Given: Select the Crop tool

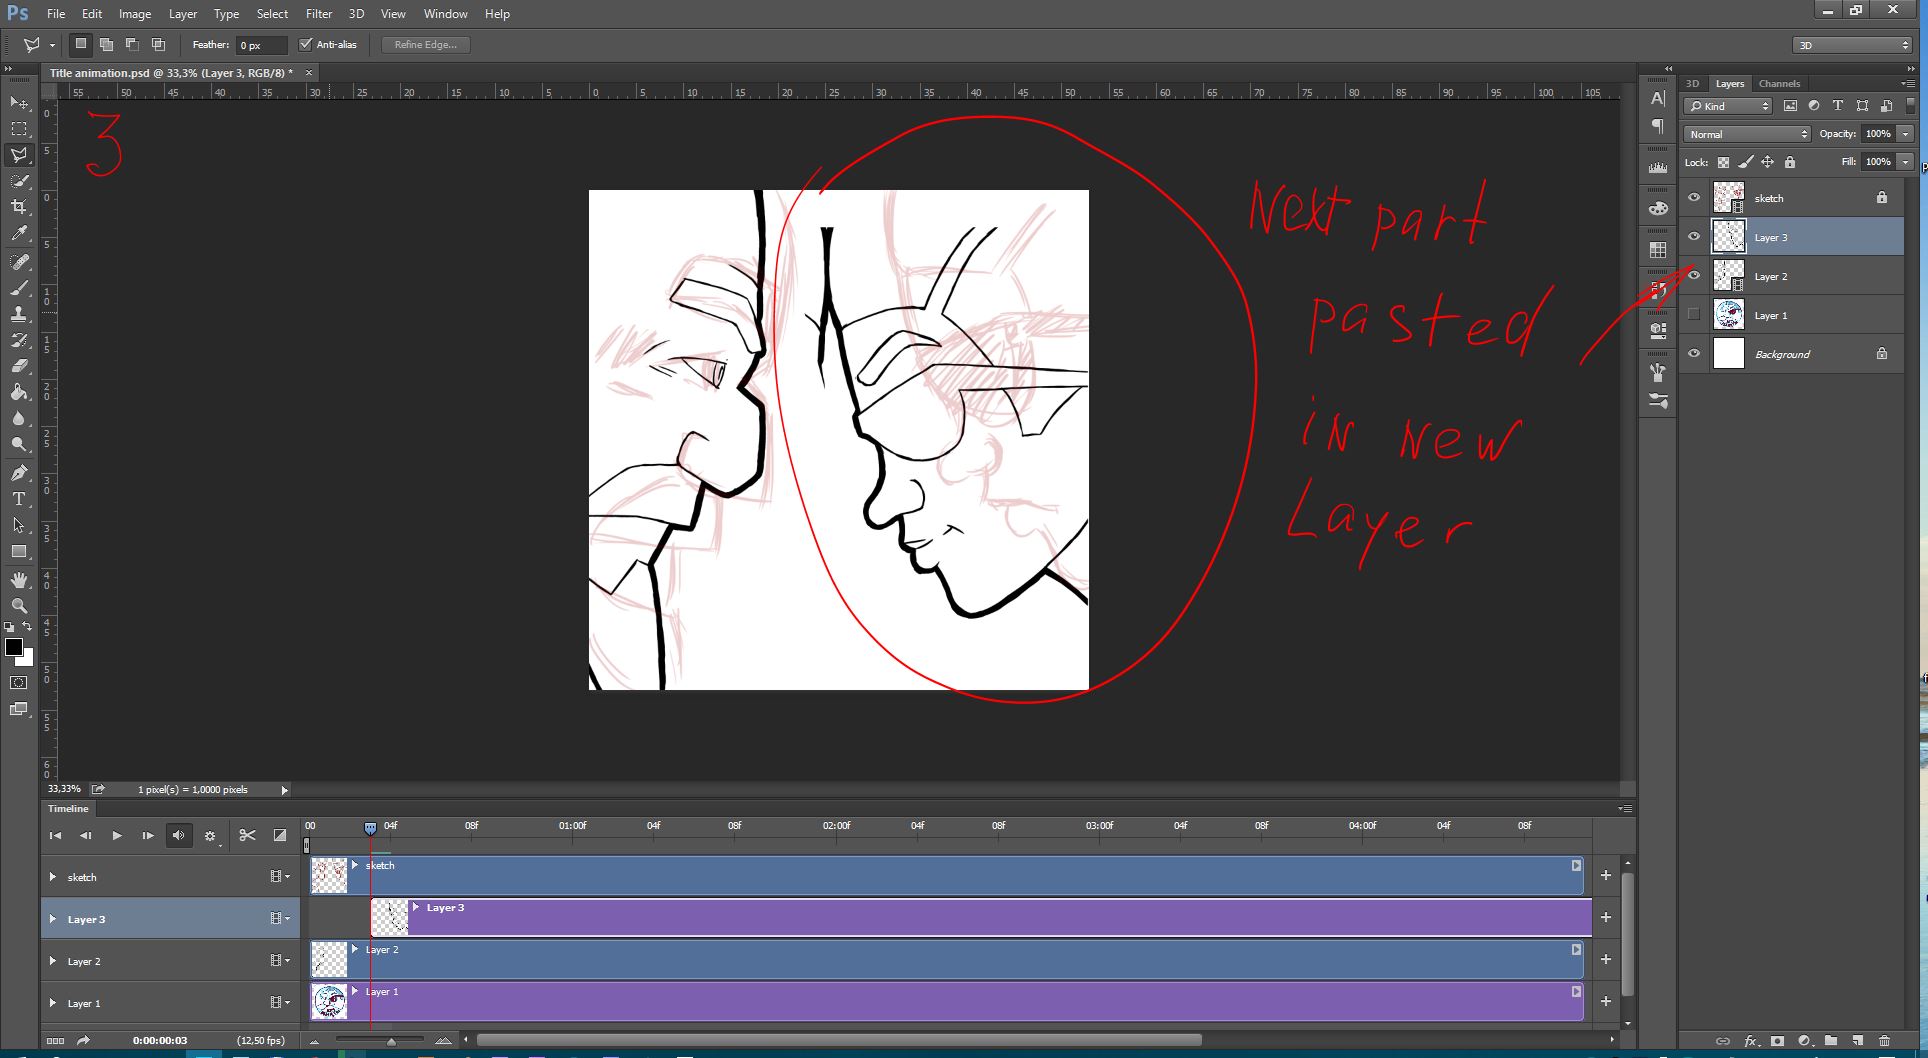Looking at the screenshot, I should click(20, 207).
